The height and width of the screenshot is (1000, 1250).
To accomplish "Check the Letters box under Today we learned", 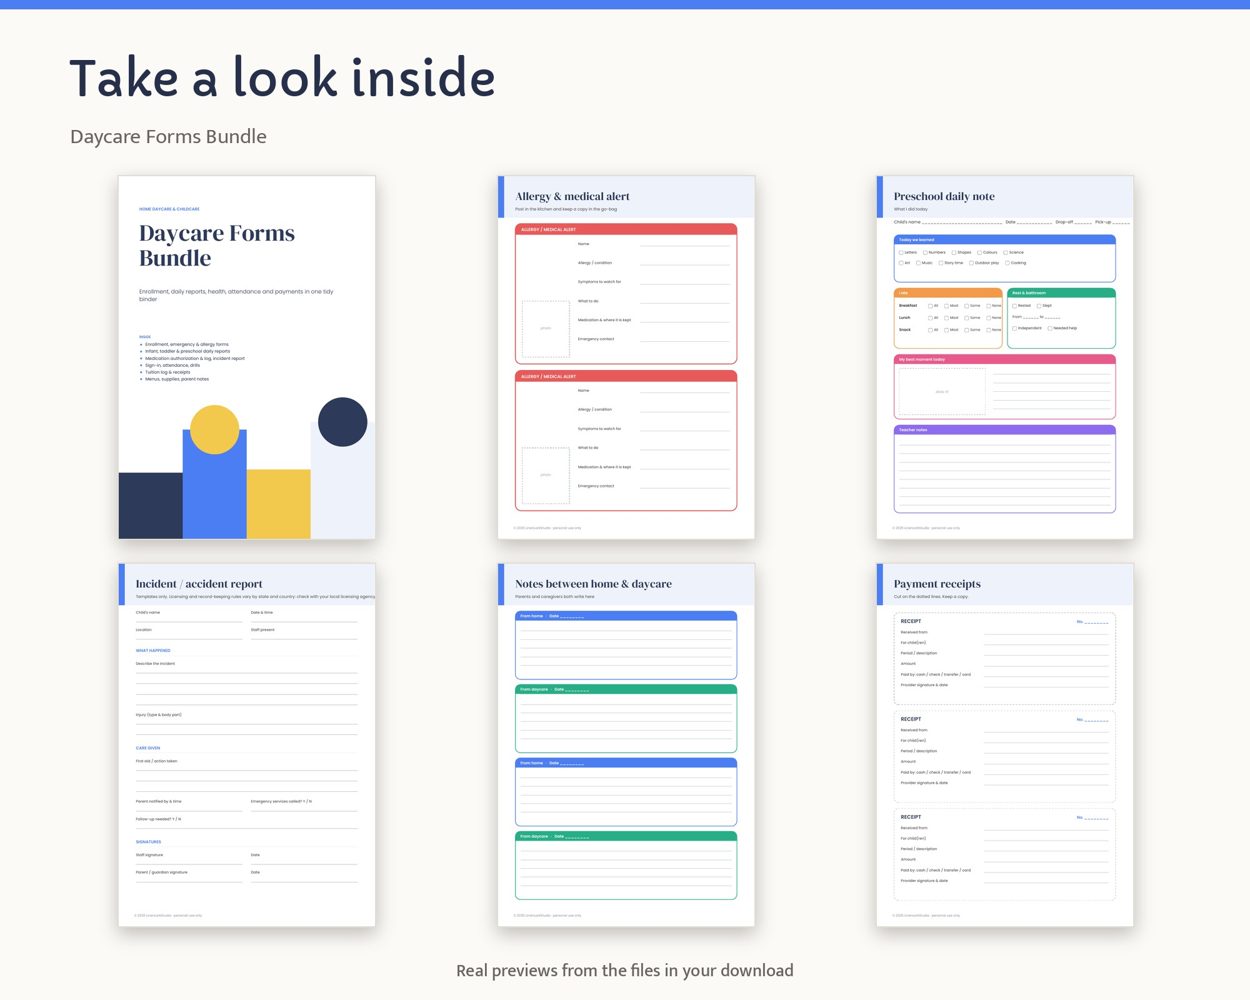I will click(901, 252).
